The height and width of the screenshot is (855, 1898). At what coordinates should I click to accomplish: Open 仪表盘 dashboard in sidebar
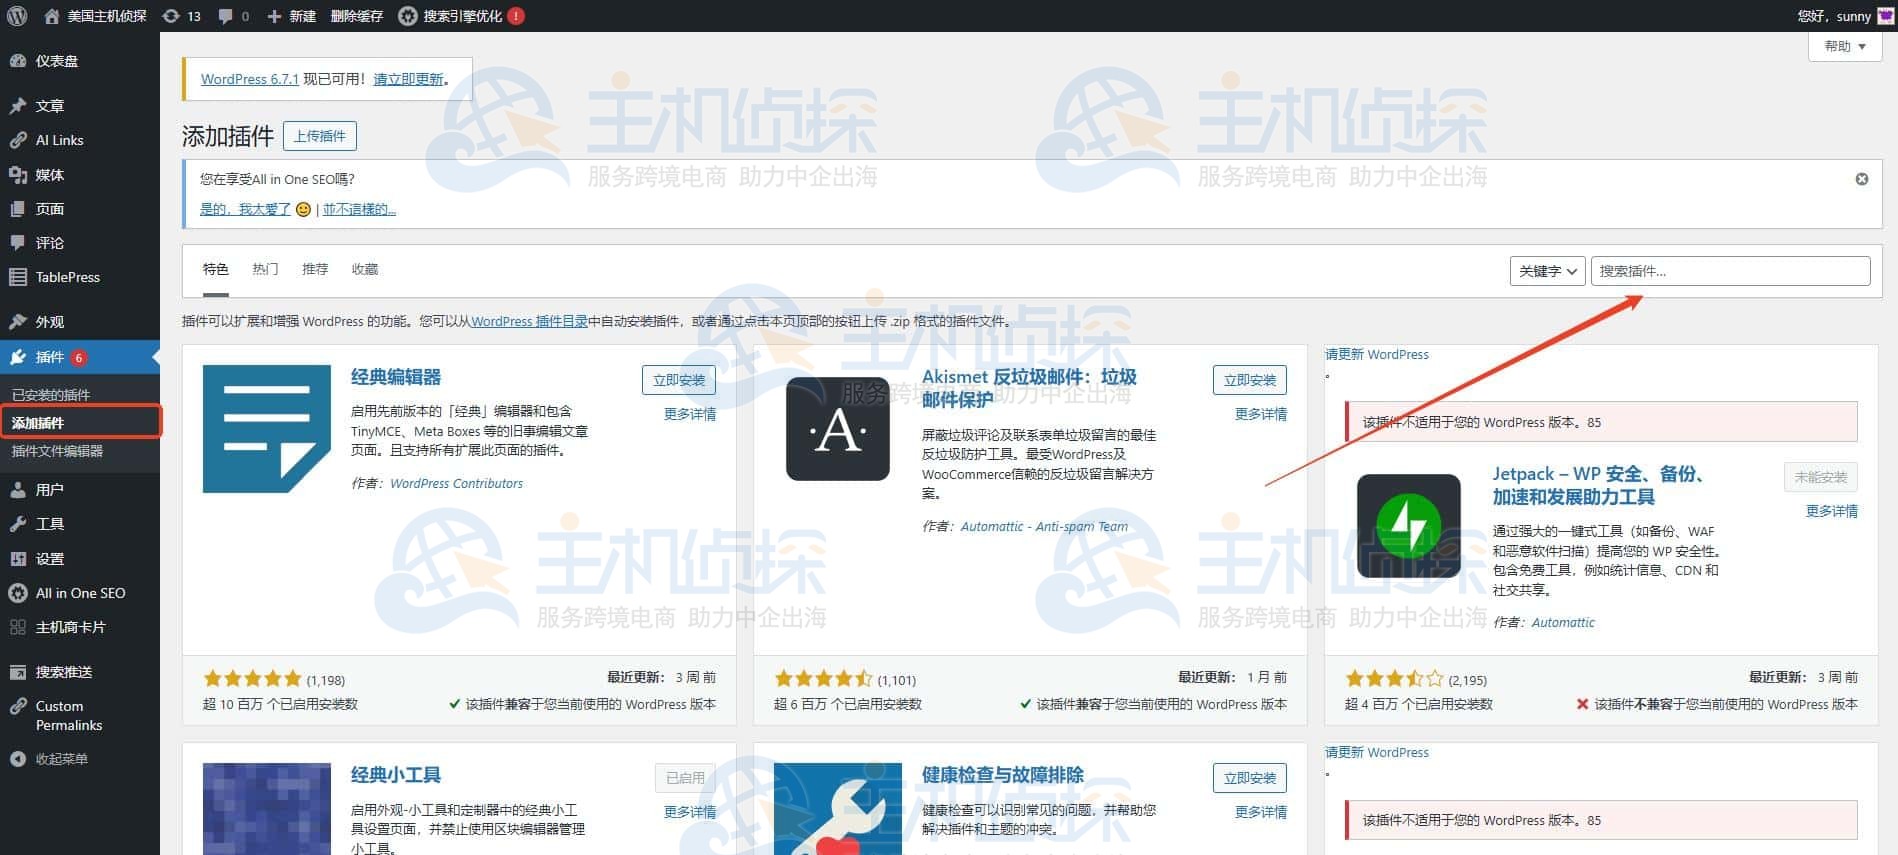pyautogui.click(x=80, y=61)
